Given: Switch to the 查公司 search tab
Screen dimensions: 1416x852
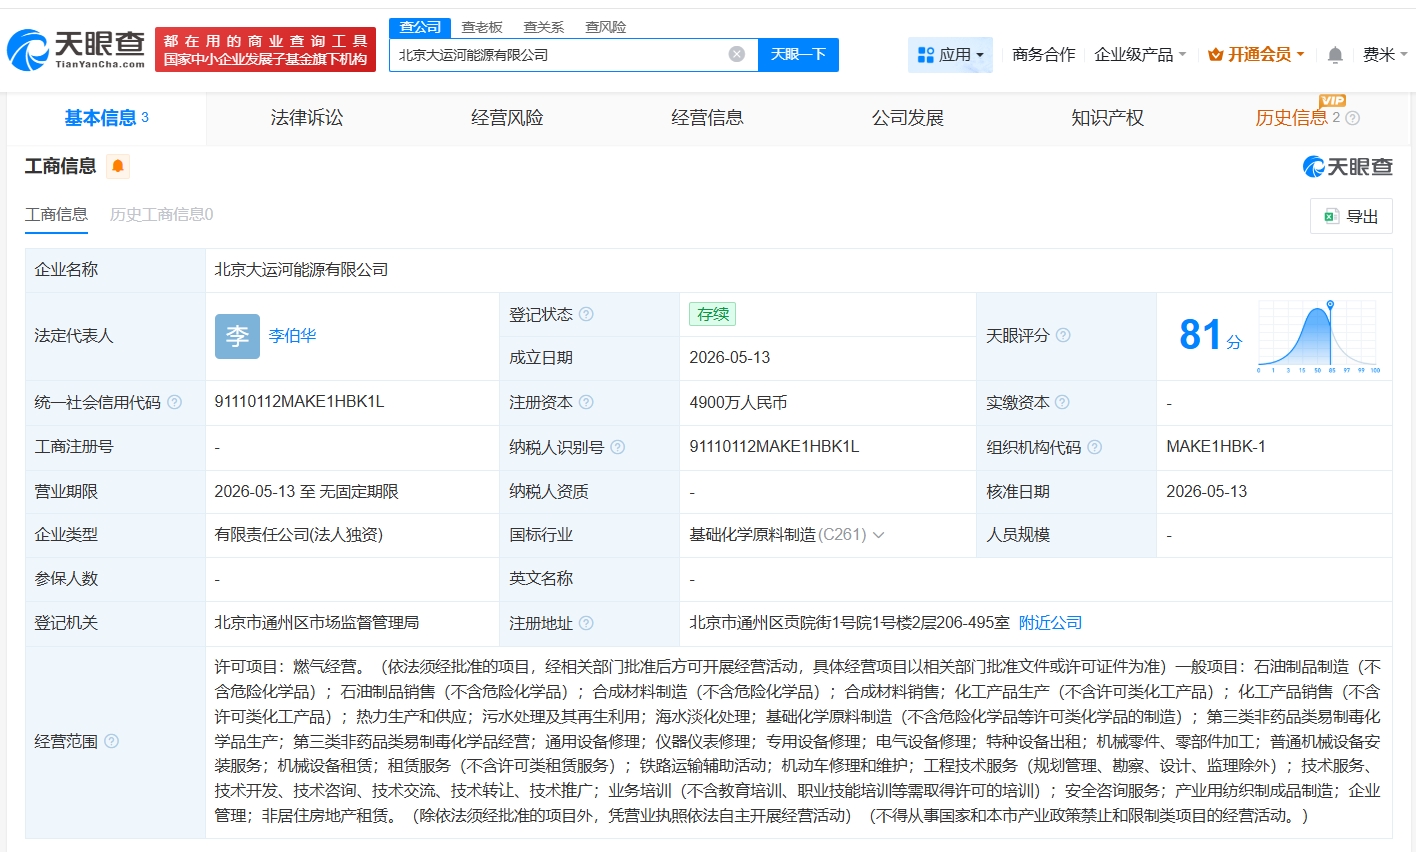Looking at the screenshot, I should point(420,27).
